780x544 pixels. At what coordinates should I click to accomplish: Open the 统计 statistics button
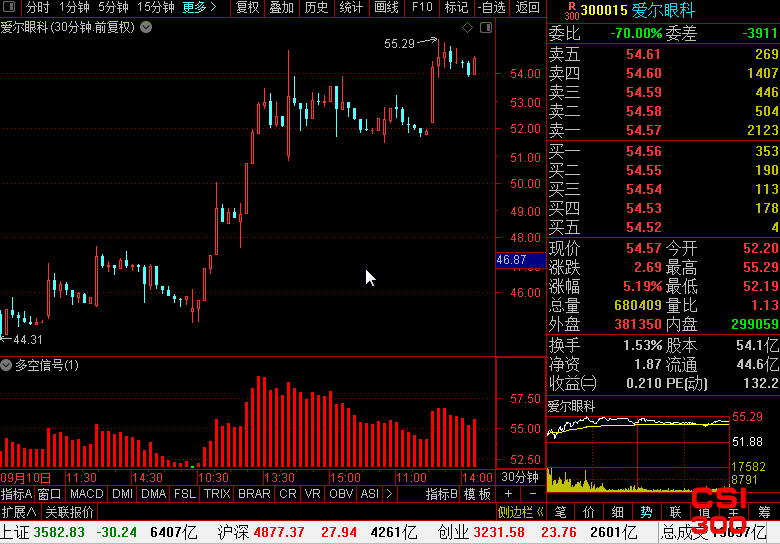(x=351, y=7)
